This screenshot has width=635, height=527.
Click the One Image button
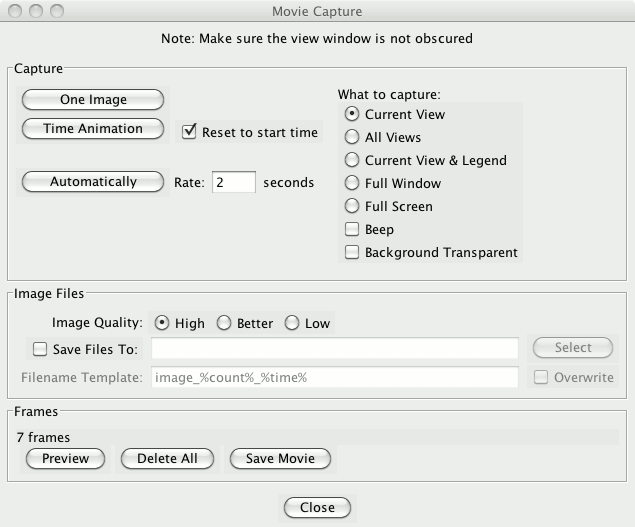[x=93, y=99]
